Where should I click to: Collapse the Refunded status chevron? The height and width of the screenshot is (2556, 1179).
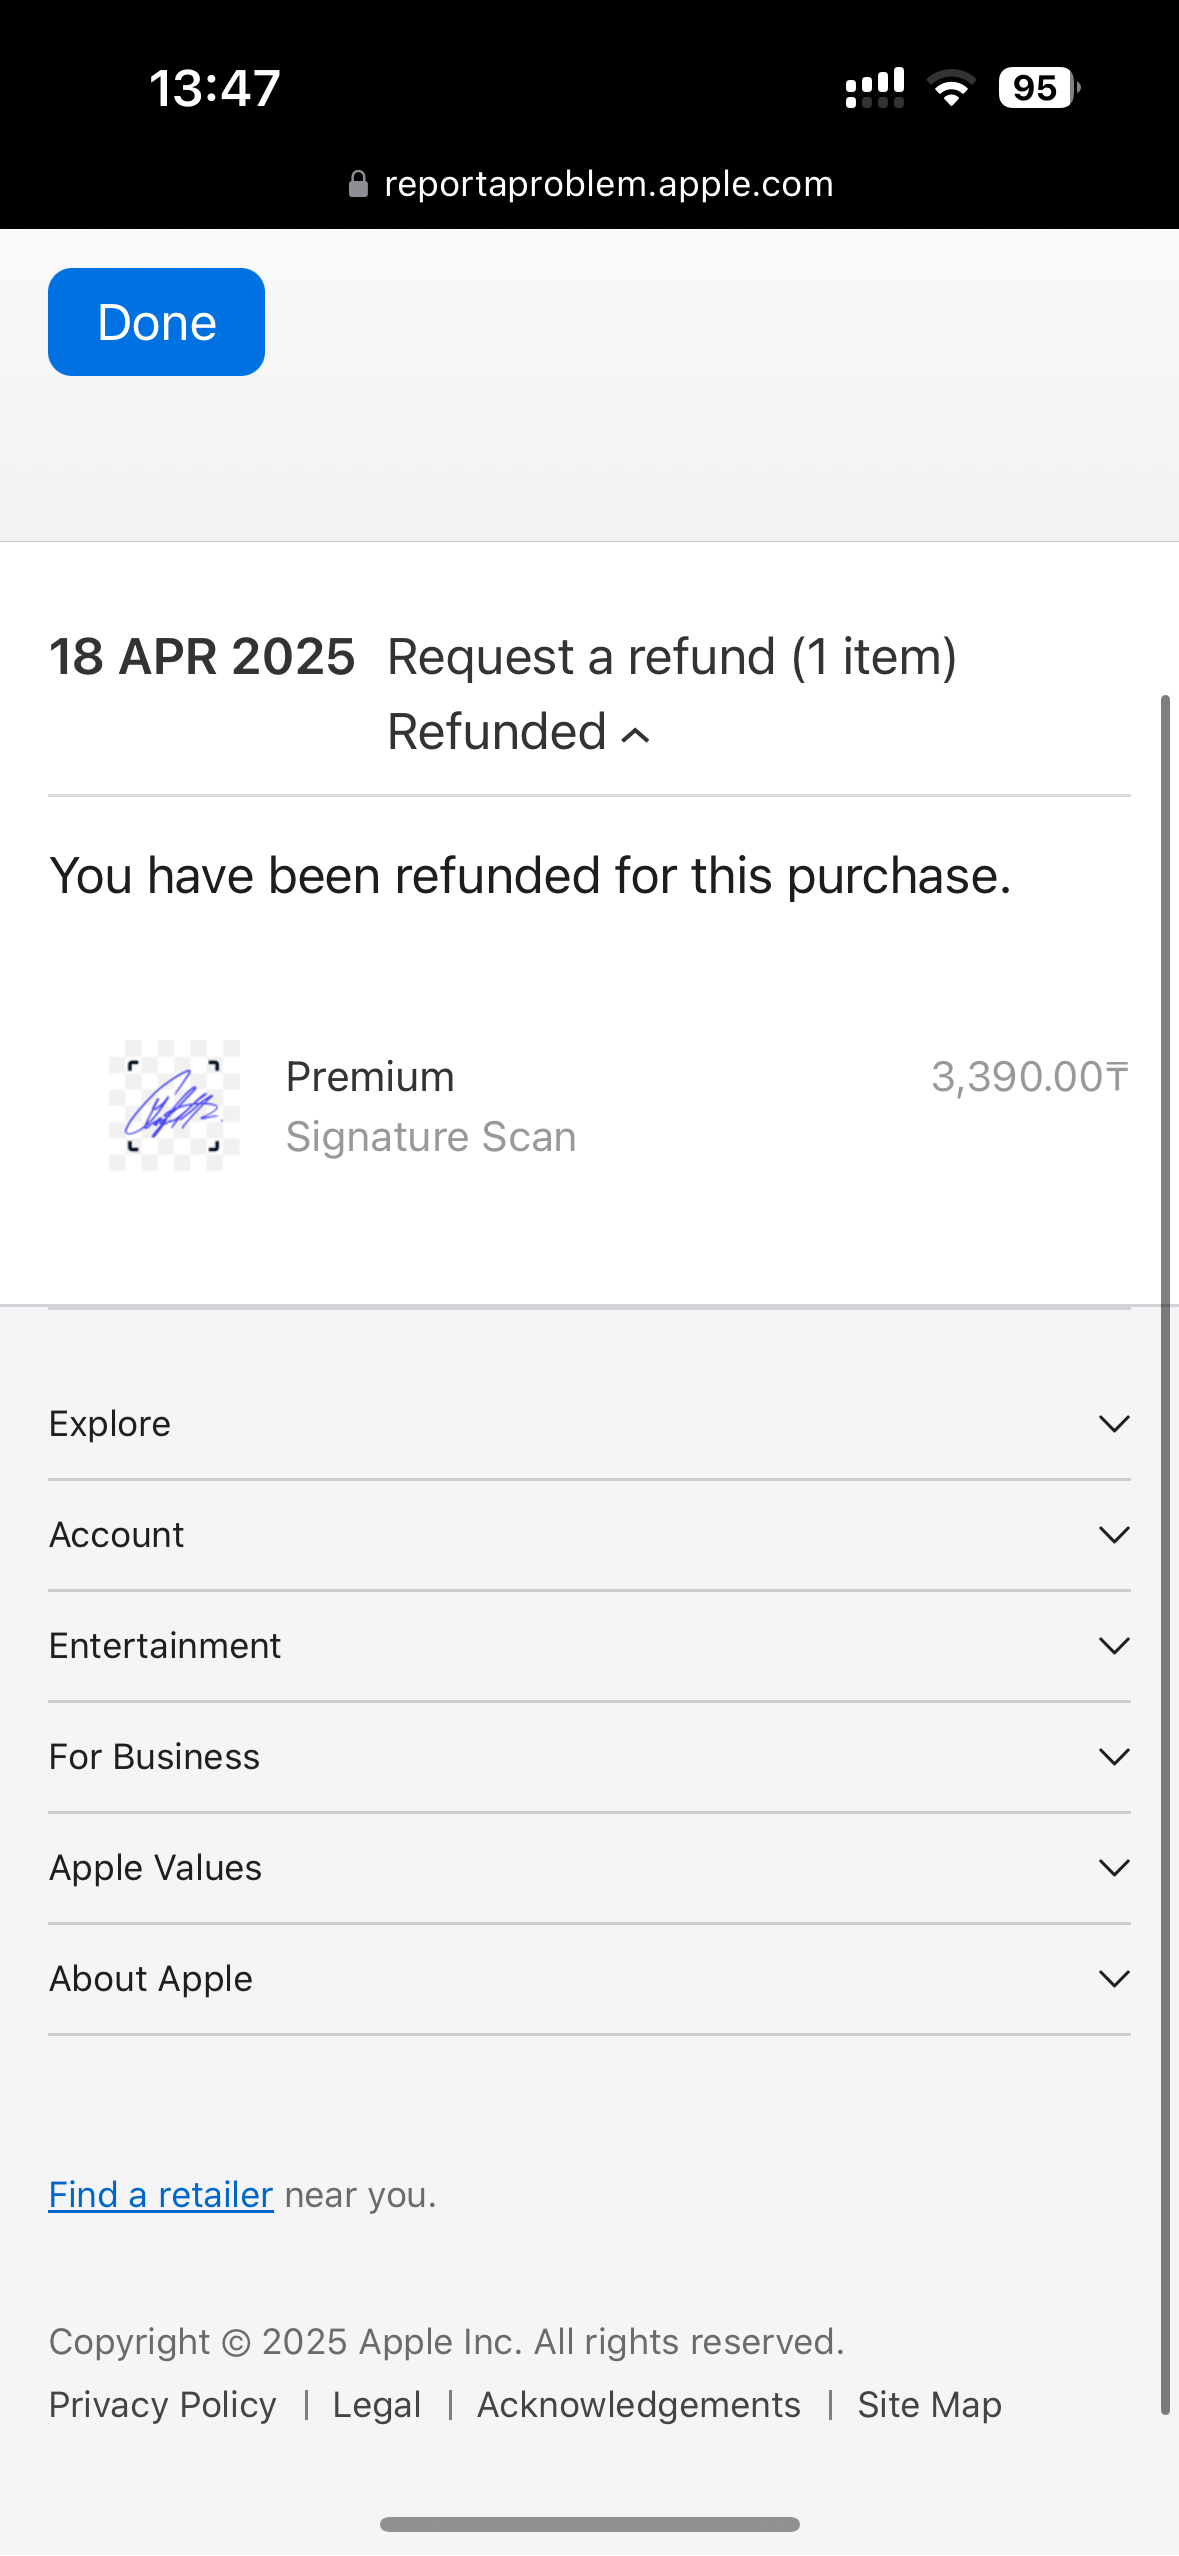[636, 736]
